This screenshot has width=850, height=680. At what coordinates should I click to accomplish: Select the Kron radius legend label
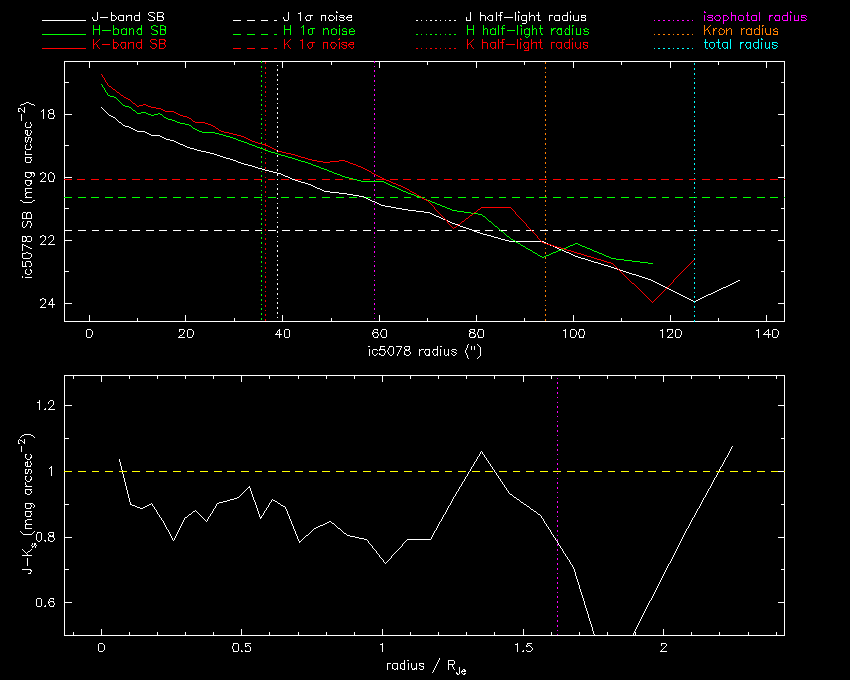click(741, 32)
